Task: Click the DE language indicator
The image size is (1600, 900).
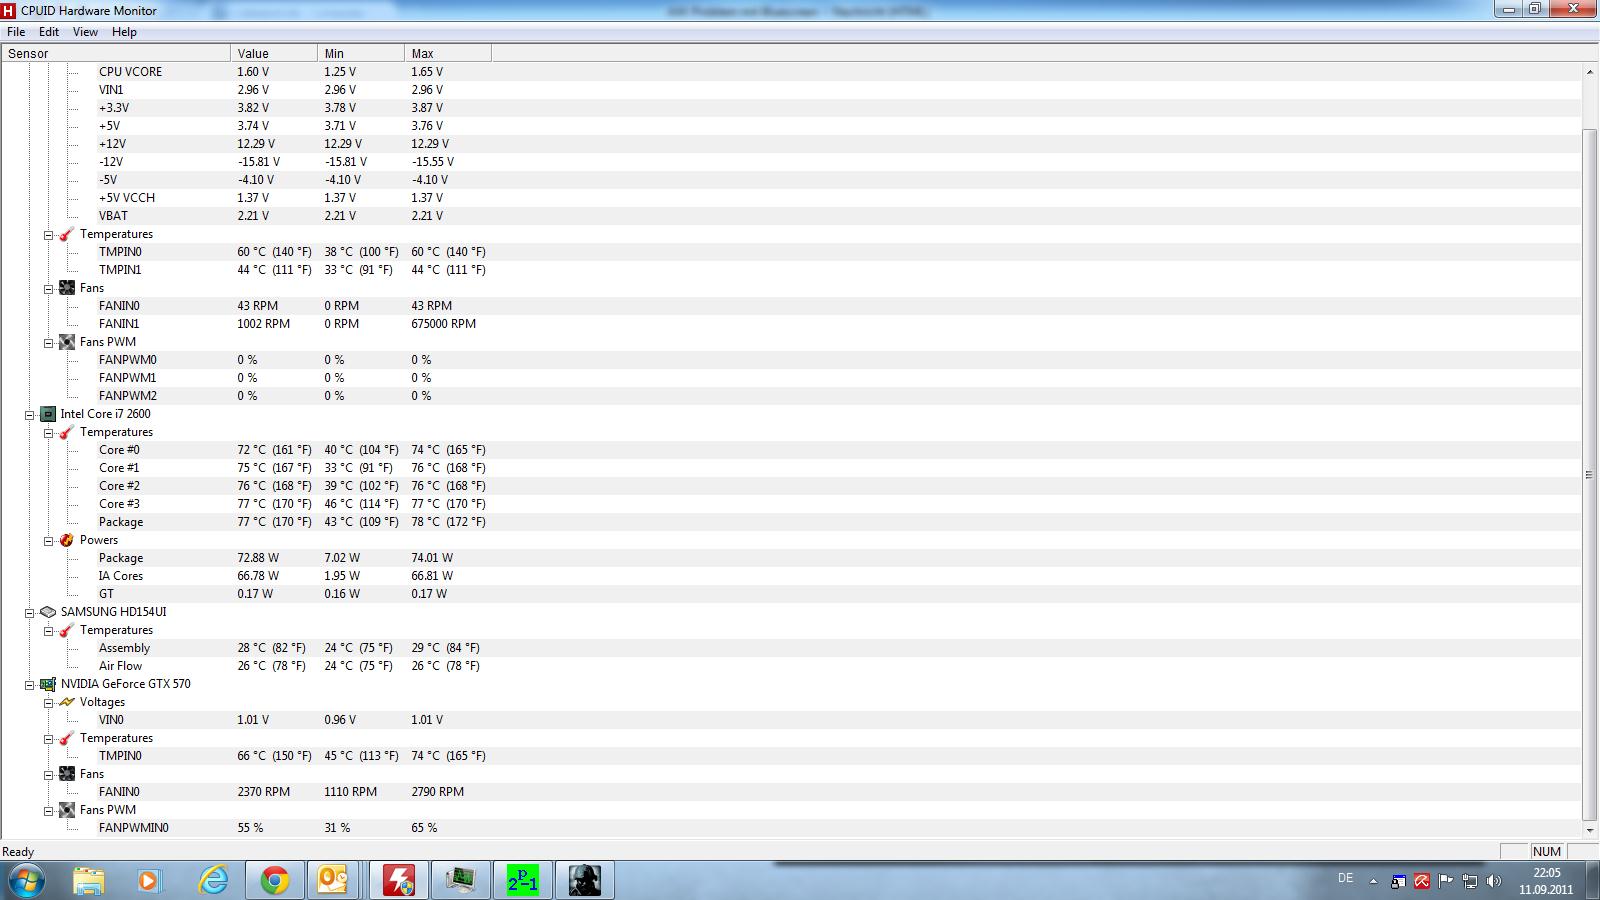Action: coord(1345,878)
